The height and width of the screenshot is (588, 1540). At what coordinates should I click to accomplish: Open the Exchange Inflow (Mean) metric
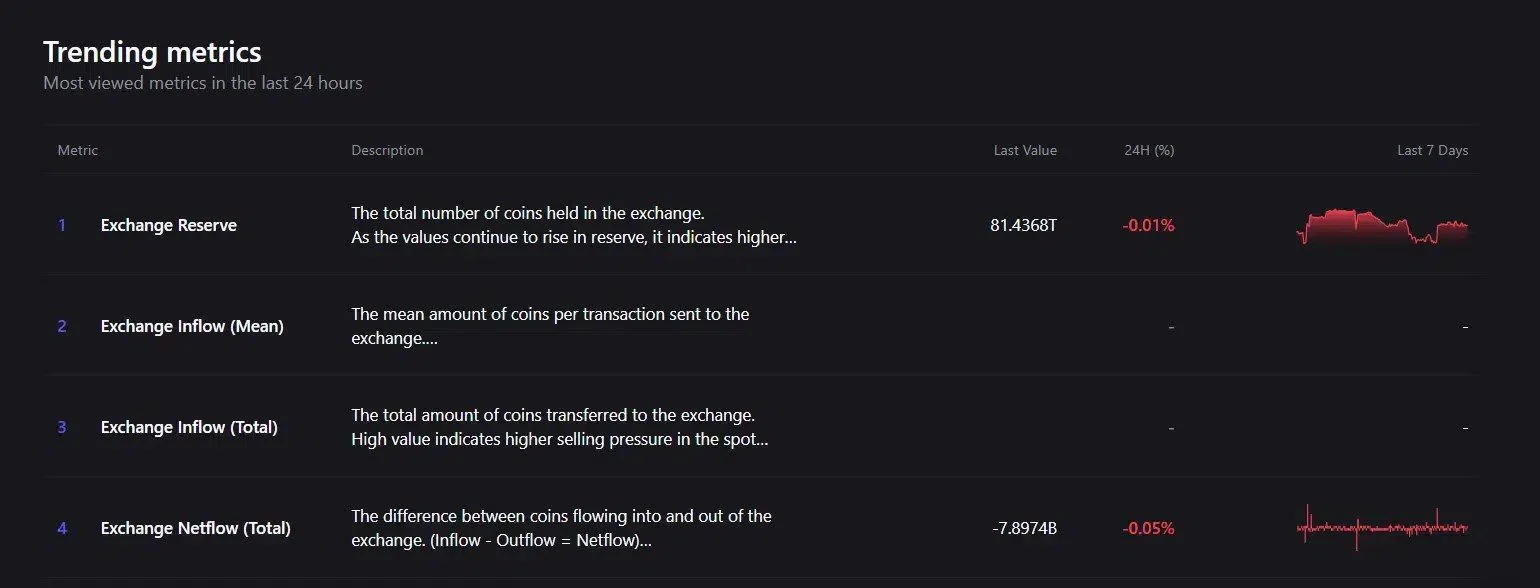pyautogui.click(x=191, y=326)
